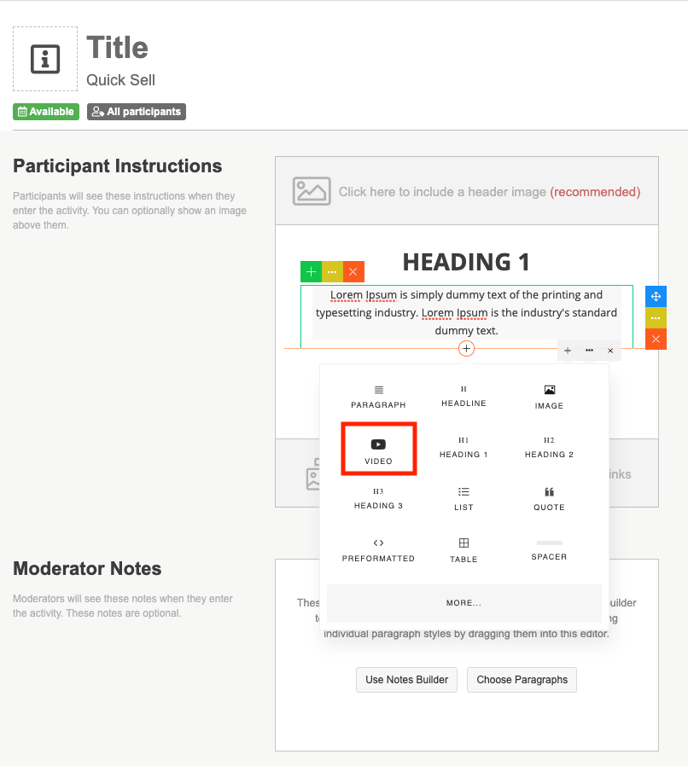Screen dimensions: 688x766
Task: Click the blue move handle beside the paragraph
Action: click(x=656, y=297)
